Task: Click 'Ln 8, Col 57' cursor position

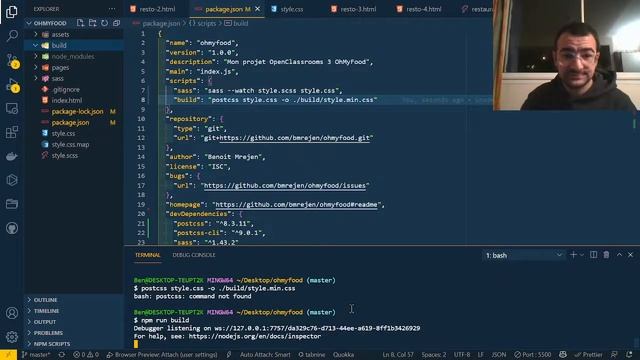Action: [398, 355]
